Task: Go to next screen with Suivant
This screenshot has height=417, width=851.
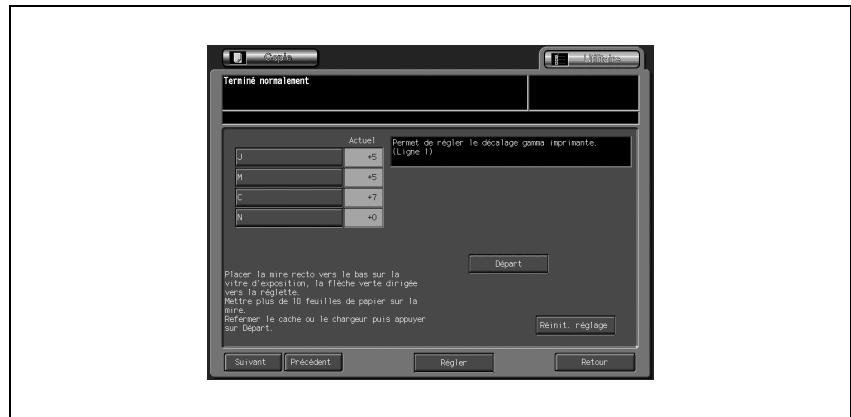Action: pos(253,362)
